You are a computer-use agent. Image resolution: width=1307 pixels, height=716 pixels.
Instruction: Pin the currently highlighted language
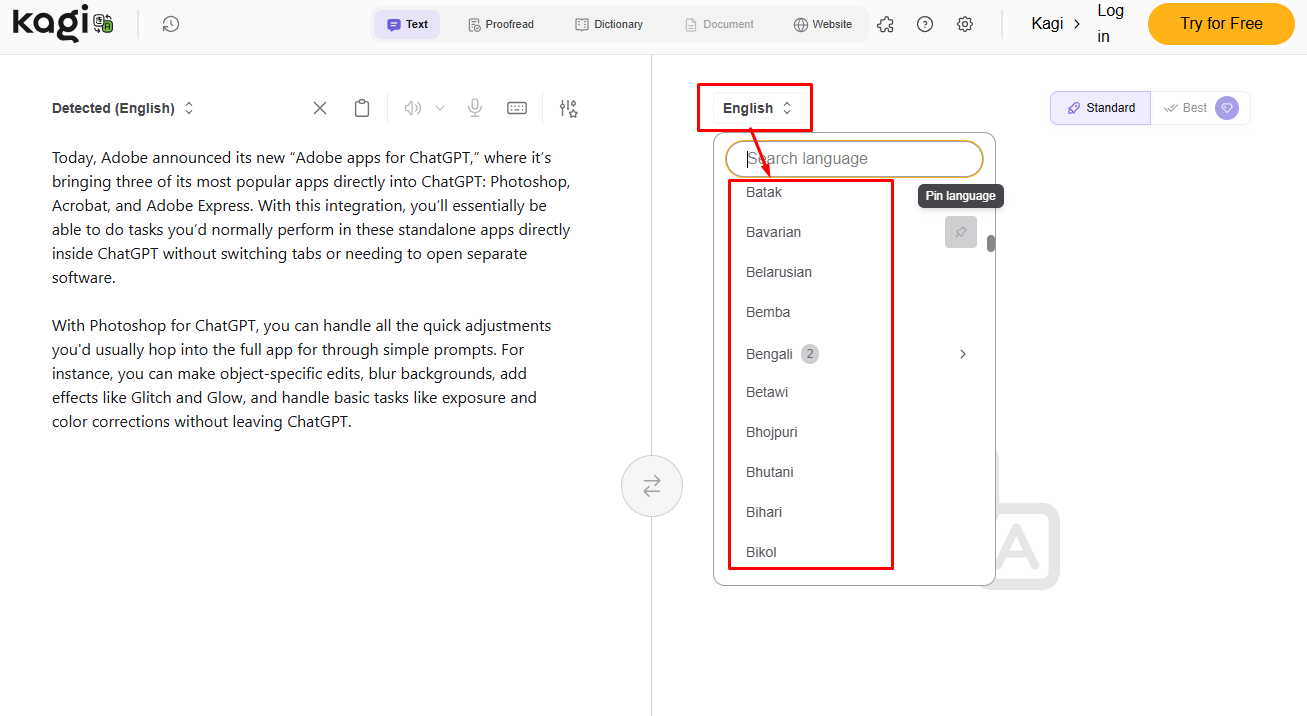(x=960, y=231)
